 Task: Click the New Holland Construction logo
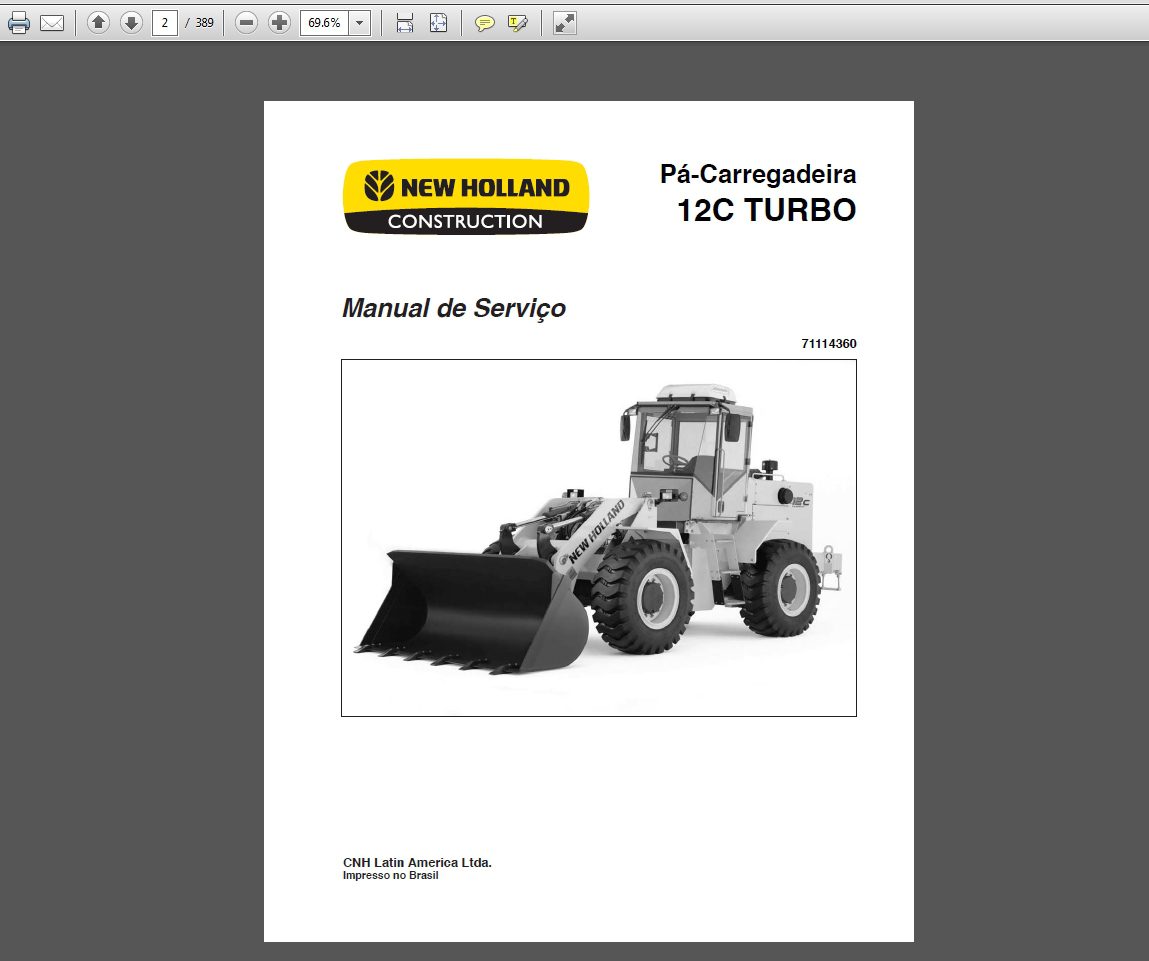tap(466, 197)
